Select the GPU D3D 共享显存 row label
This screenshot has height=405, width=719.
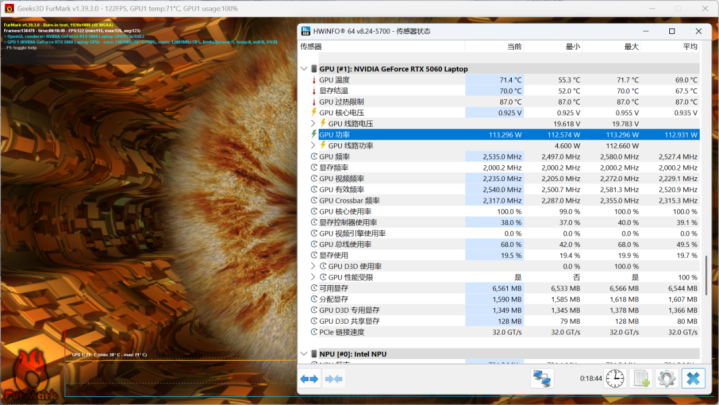point(349,321)
